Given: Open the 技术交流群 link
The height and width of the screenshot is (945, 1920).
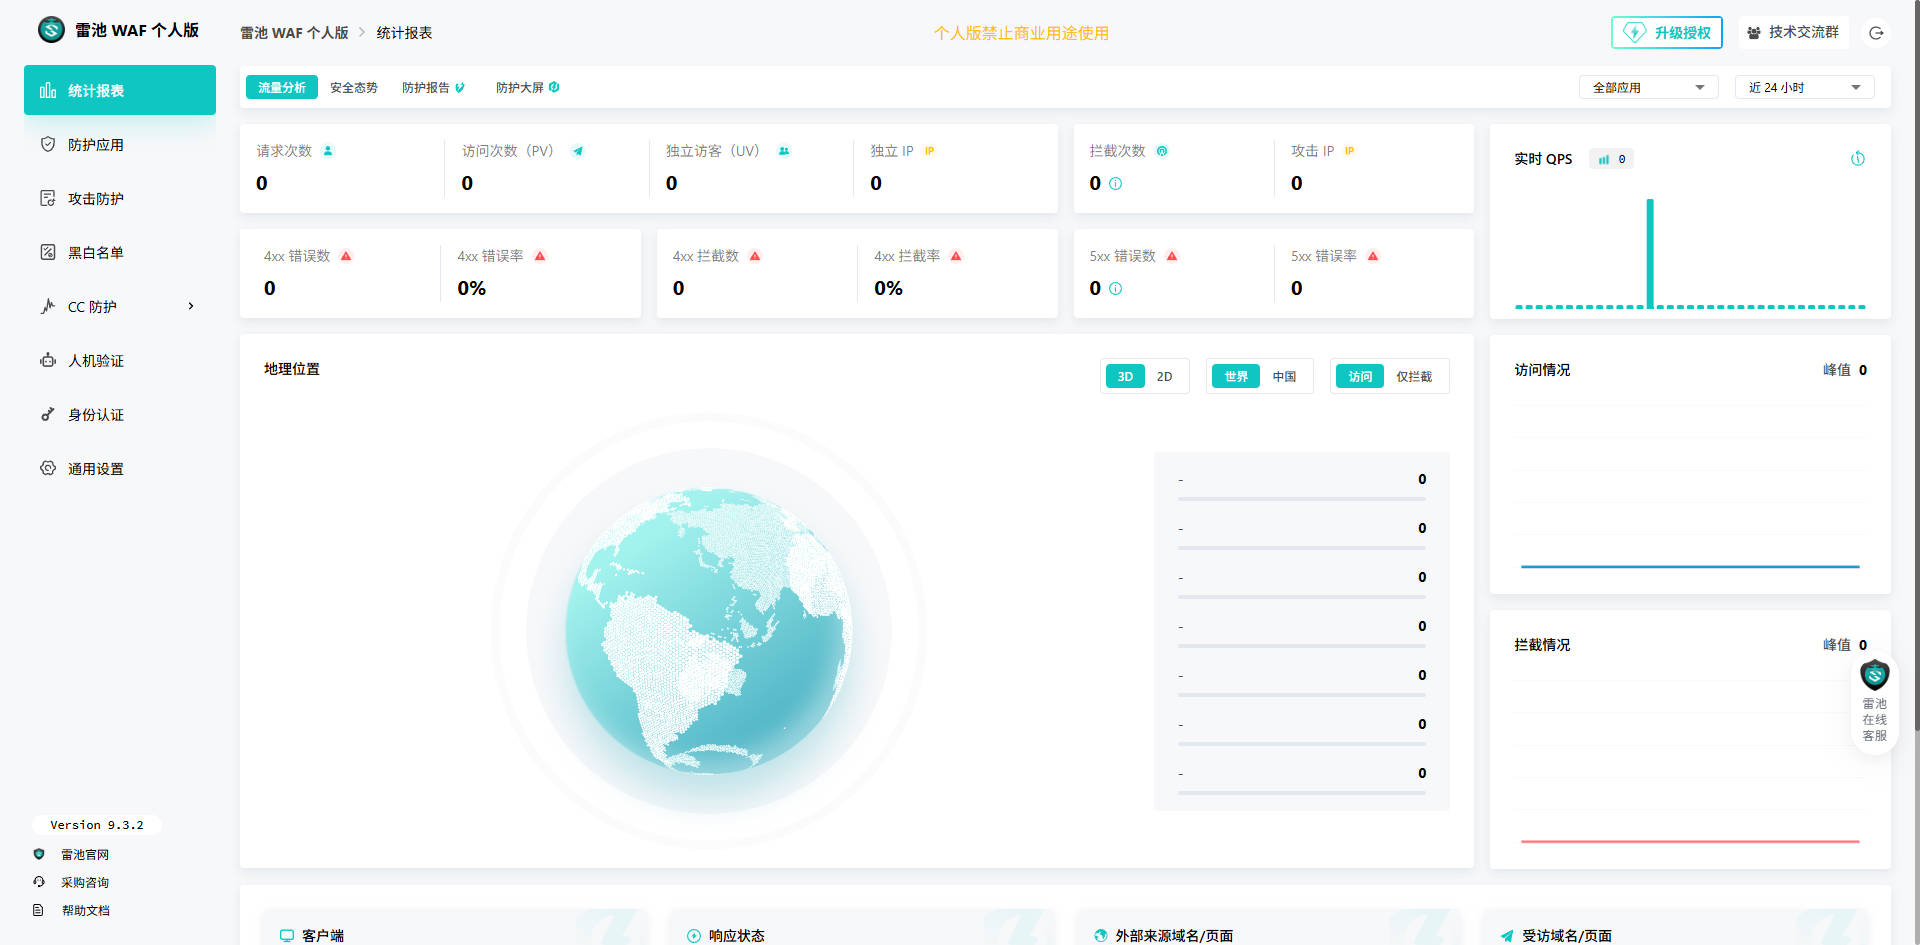Looking at the screenshot, I should click(x=1793, y=32).
